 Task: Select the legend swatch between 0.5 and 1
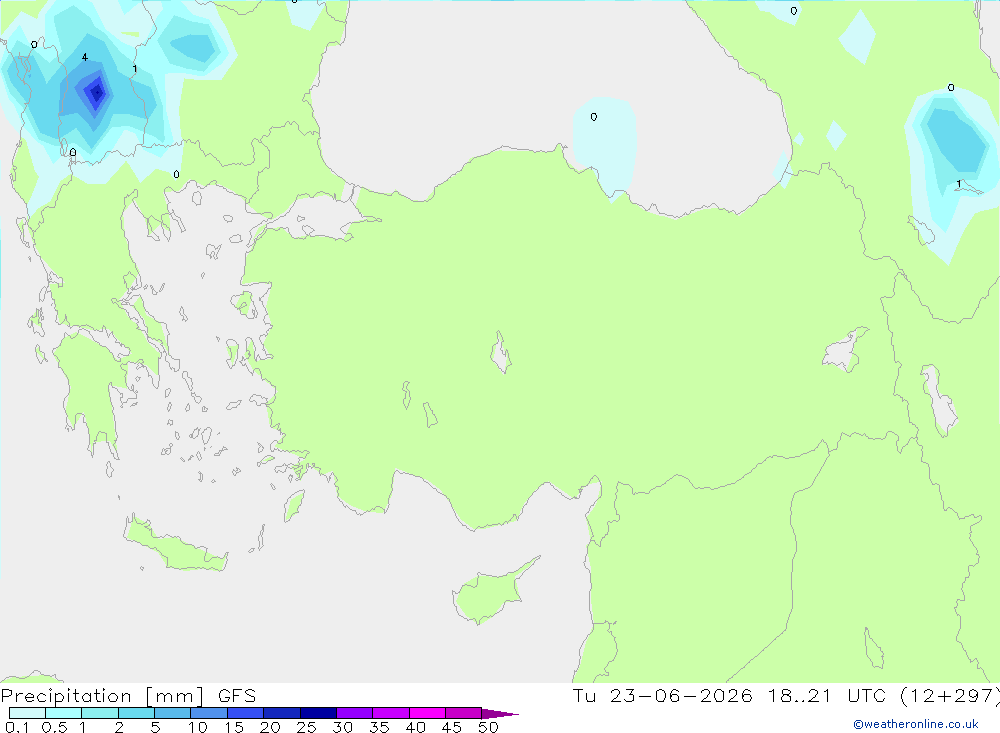pyautogui.click(x=64, y=713)
